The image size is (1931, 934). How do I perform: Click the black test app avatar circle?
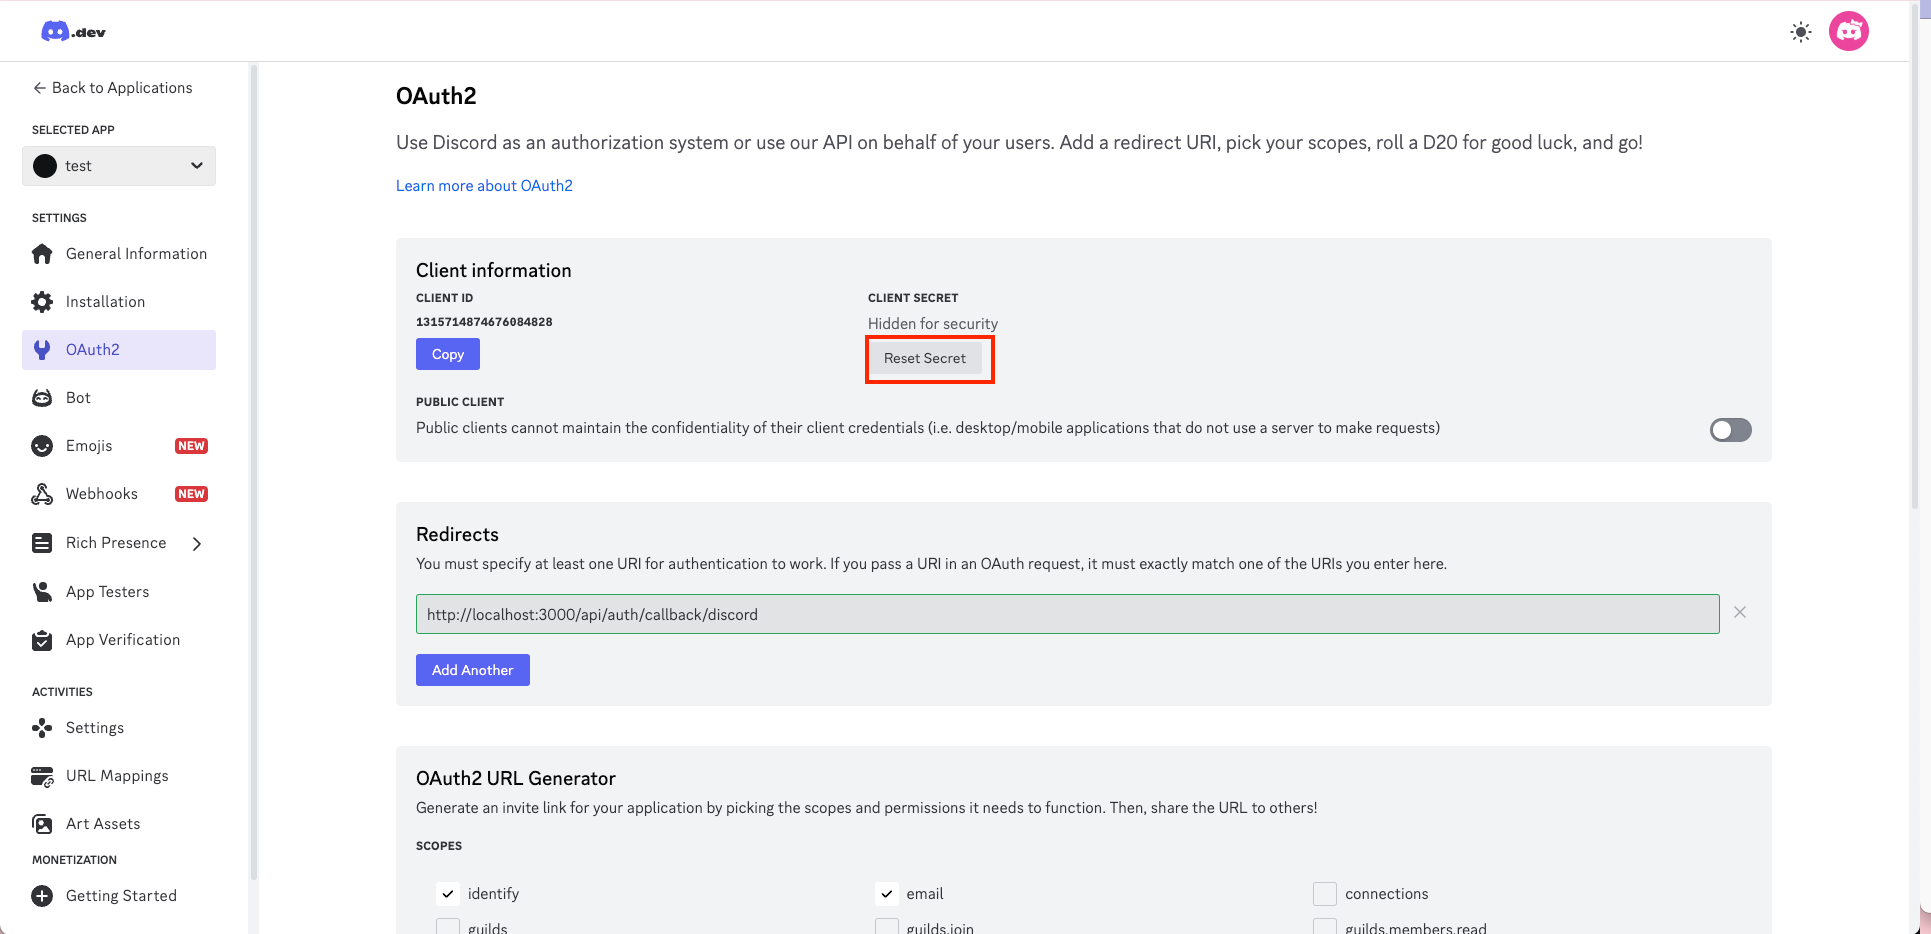(x=45, y=166)
